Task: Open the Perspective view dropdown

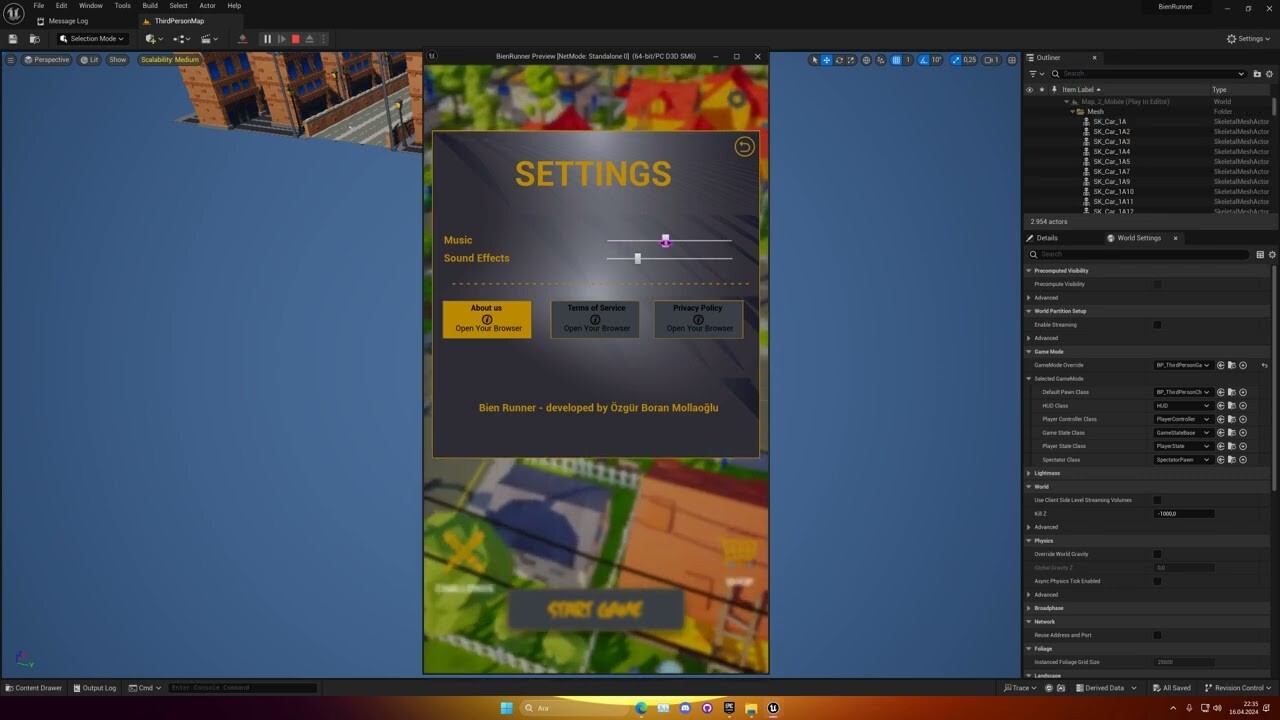Action: coord(46,59)
